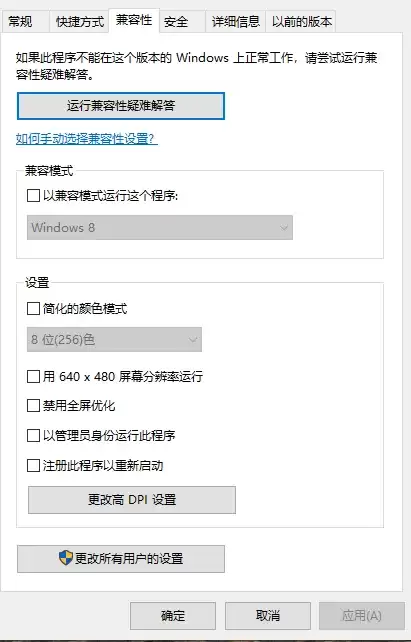The height and width of the screenshot is (642, 411).
Task: Check 简化的颜色模式 option
Action: coord(33,308)
